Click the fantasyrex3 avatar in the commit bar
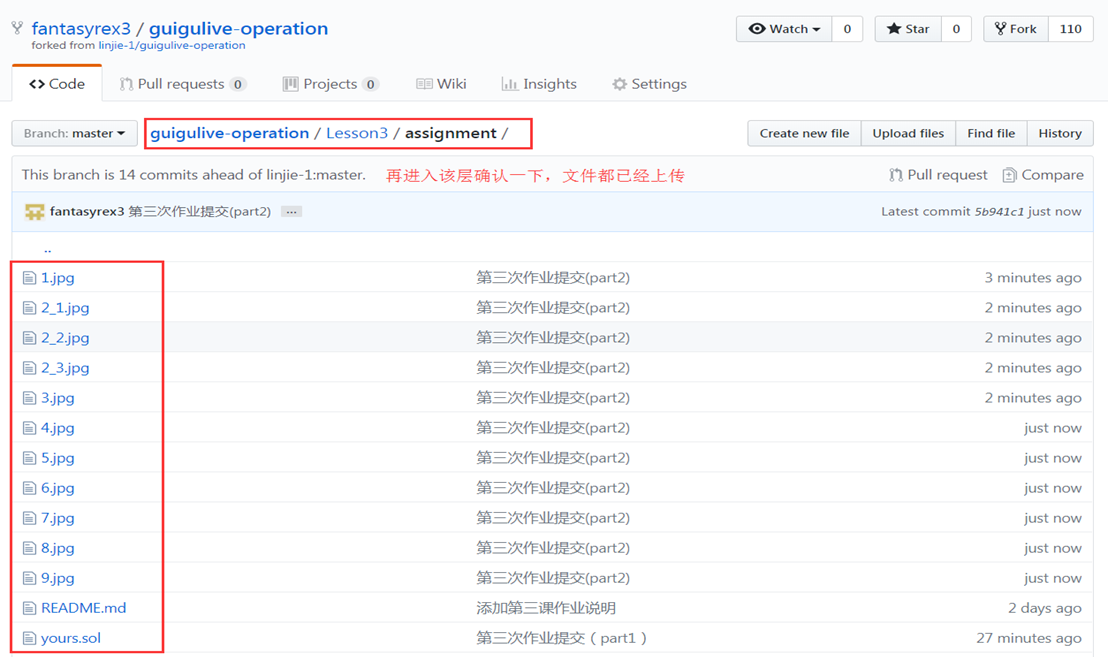Image resolution: width=1108 pixels, height=657 pixels. point(34,211)
